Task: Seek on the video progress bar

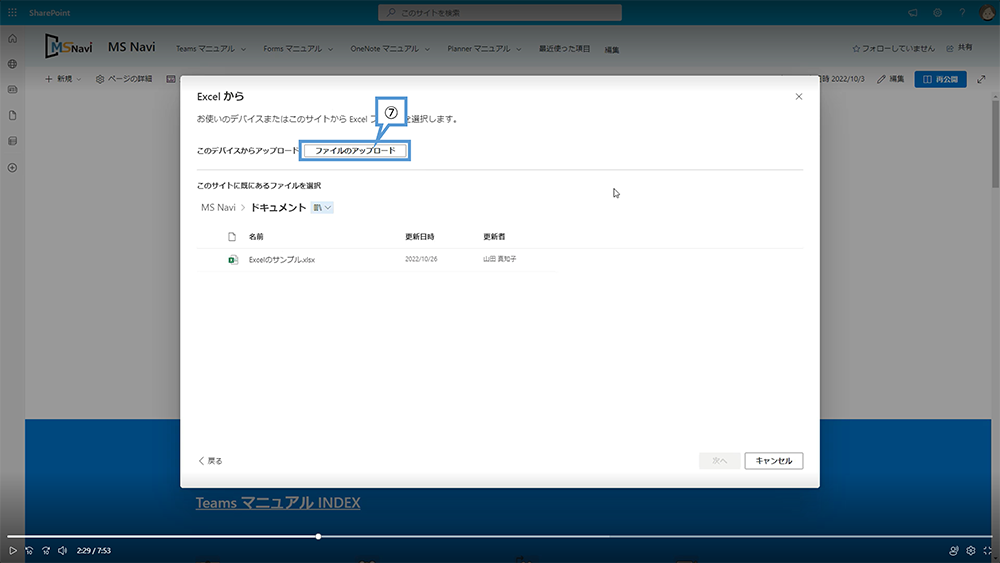Action: point(500,536)
